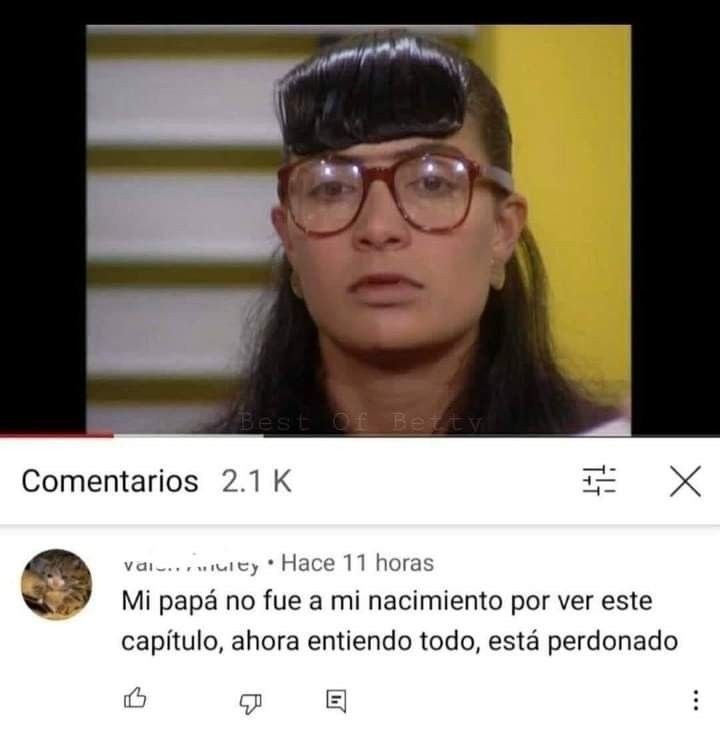
Task: Jump ahead on the gray buffered progress bar
Action: (189, 435)
